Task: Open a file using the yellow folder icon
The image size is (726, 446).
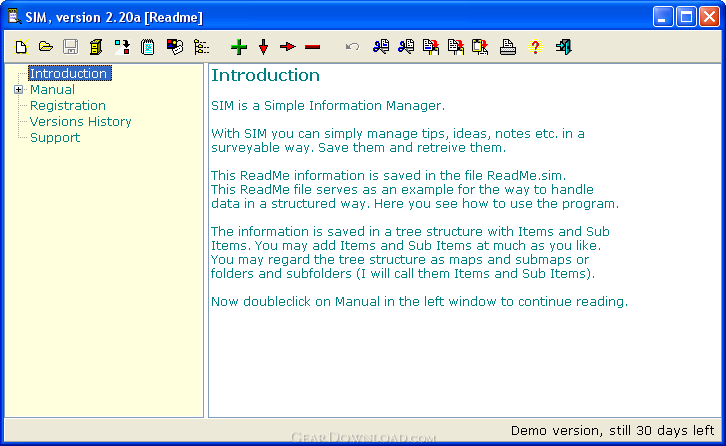Action: point(45,47)
